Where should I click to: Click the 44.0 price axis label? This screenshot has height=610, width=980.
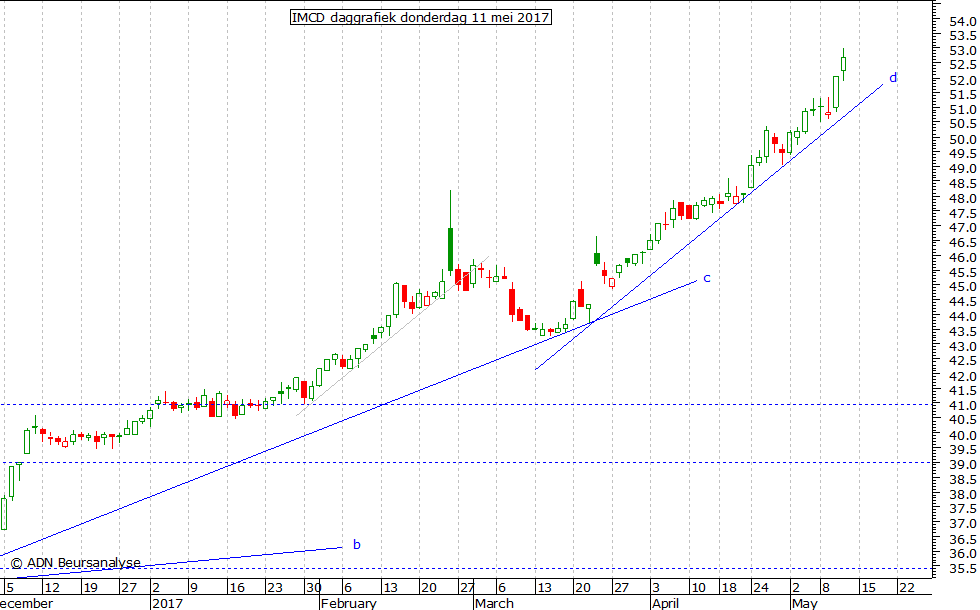click(962, 317)
